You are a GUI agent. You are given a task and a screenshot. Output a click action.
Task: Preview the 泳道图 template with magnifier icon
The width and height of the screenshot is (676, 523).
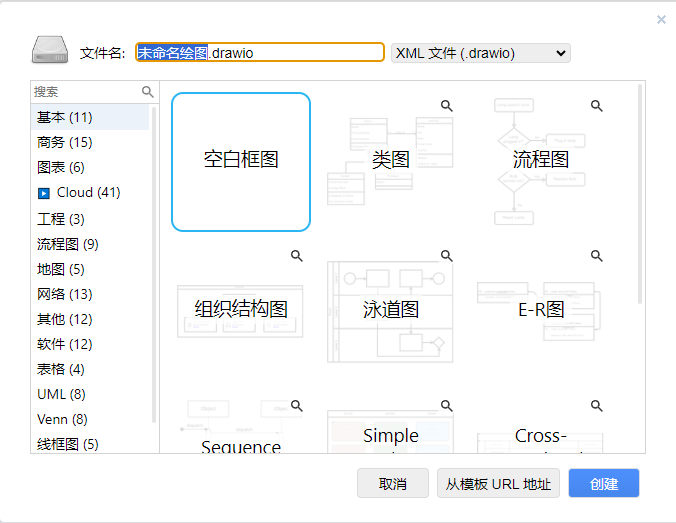coord(447,256)
